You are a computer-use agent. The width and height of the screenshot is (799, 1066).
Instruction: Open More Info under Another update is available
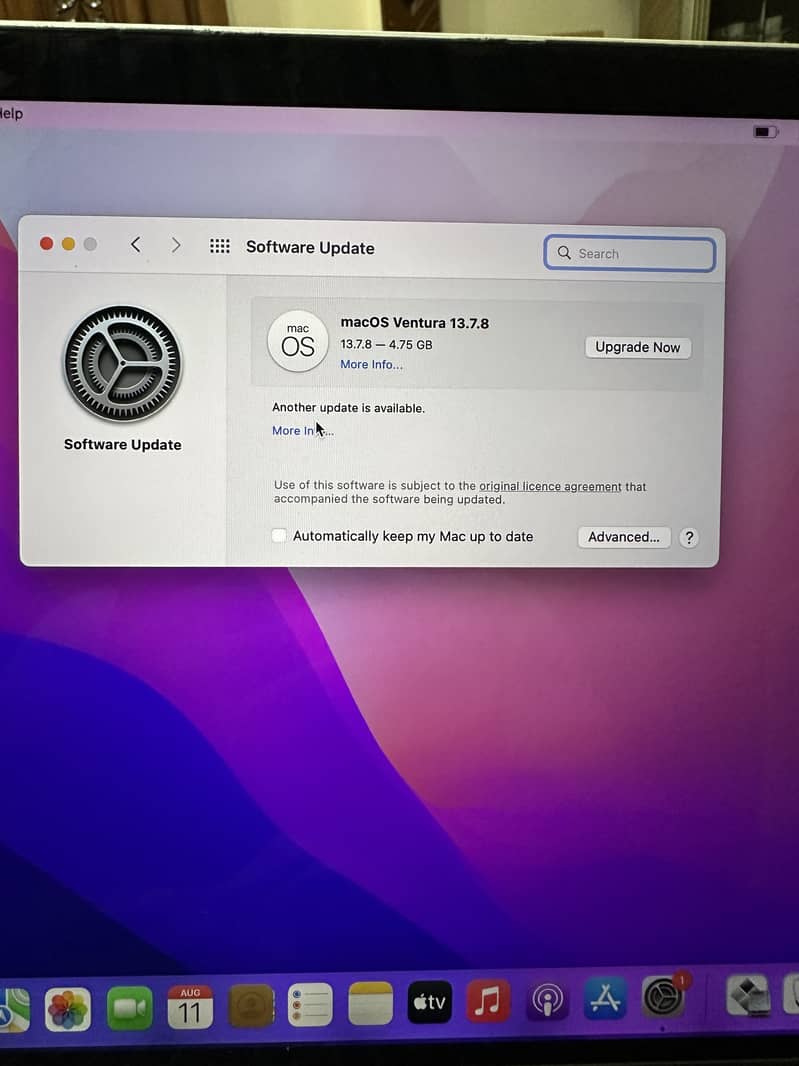(303, 430)
